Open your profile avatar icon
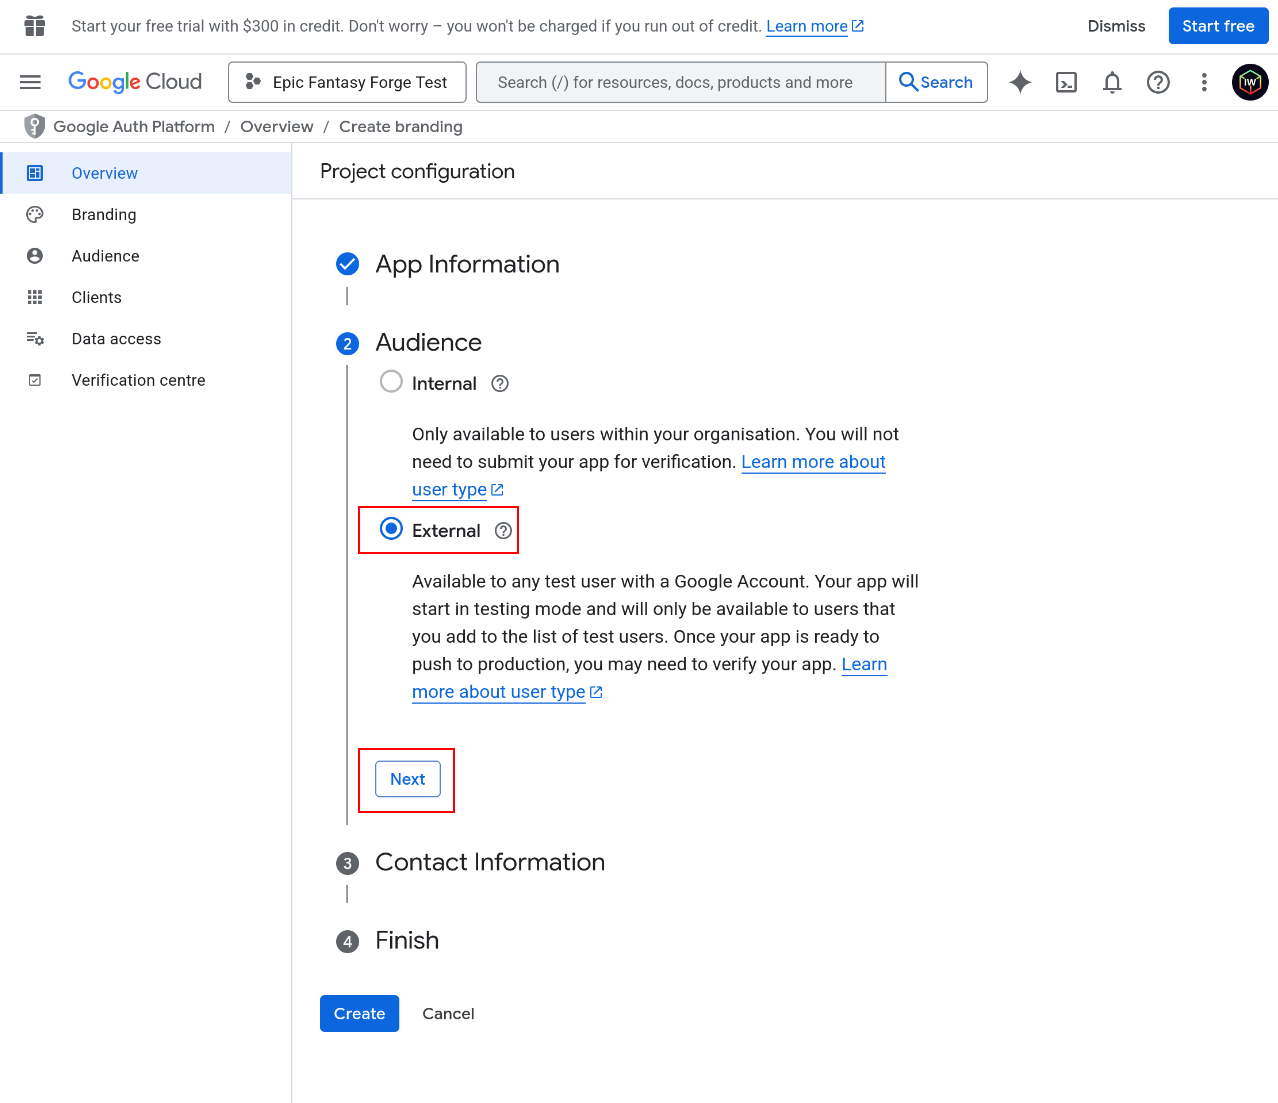 point(1250,82)
